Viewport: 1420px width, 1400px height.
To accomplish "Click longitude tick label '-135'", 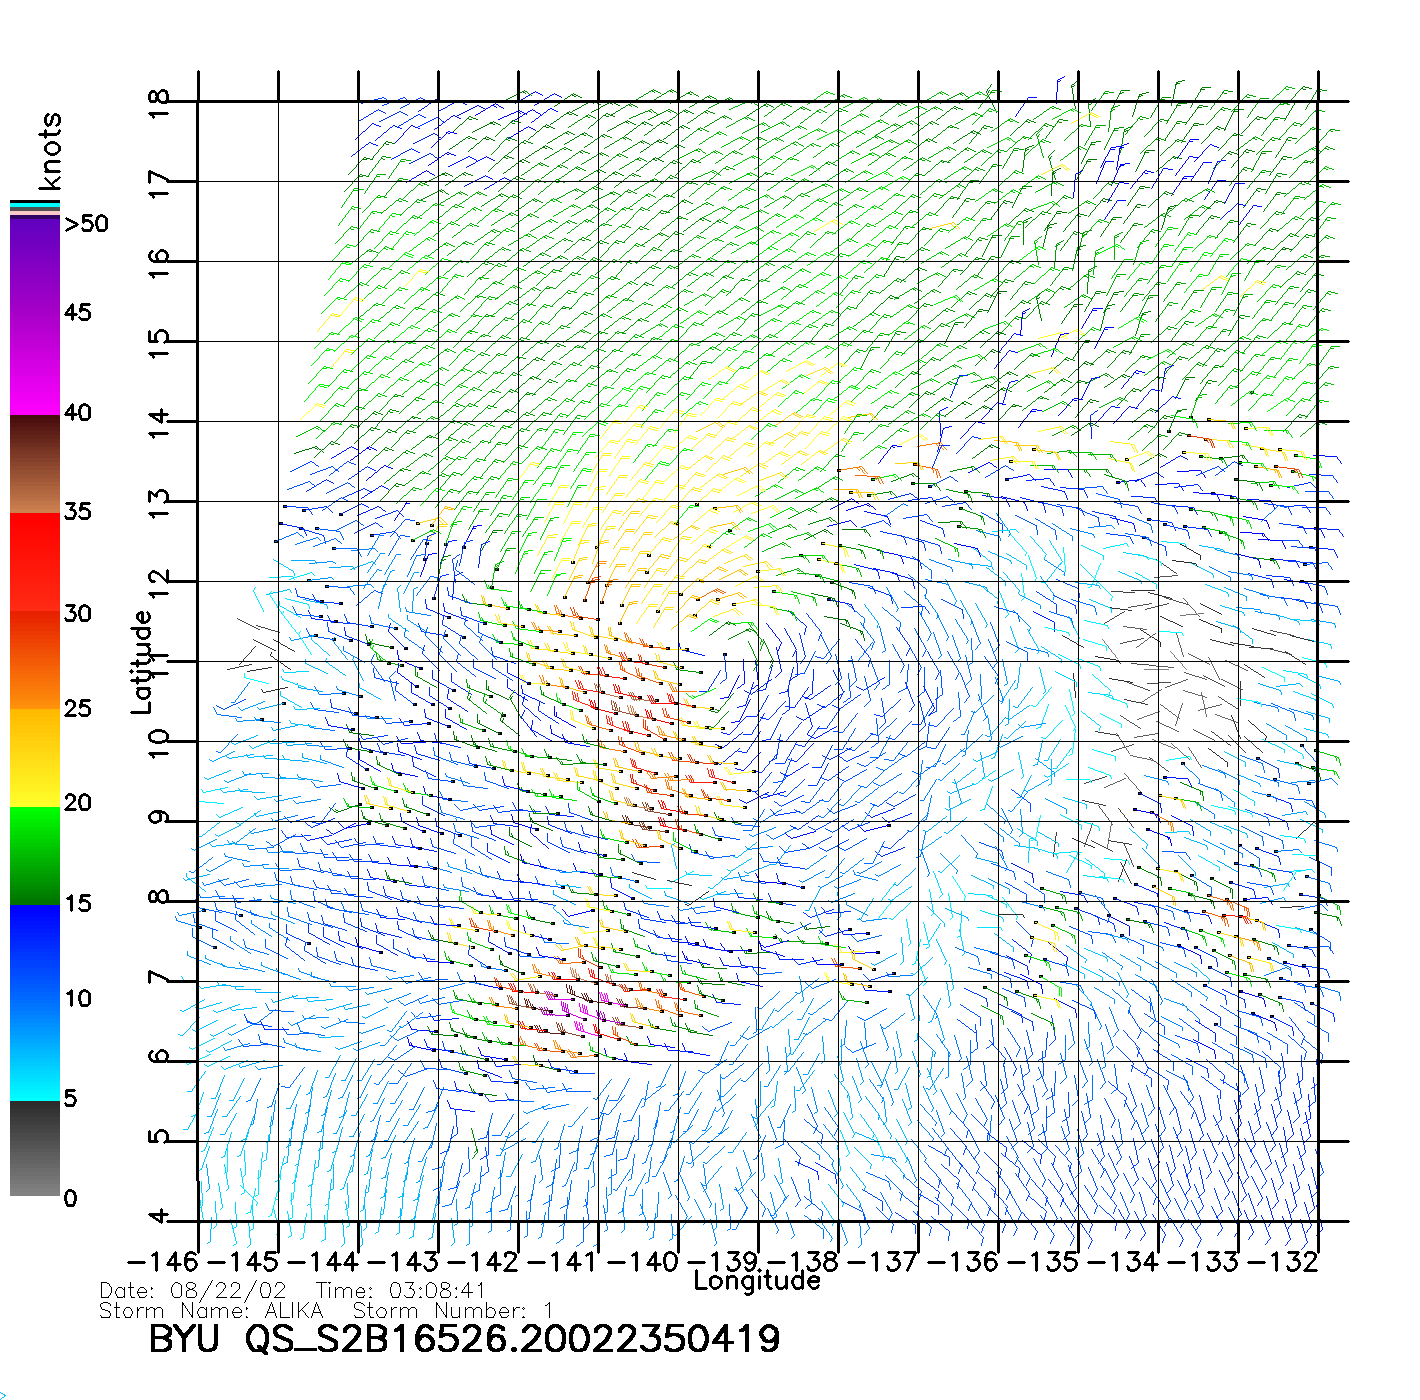I will (1043, 1261).
